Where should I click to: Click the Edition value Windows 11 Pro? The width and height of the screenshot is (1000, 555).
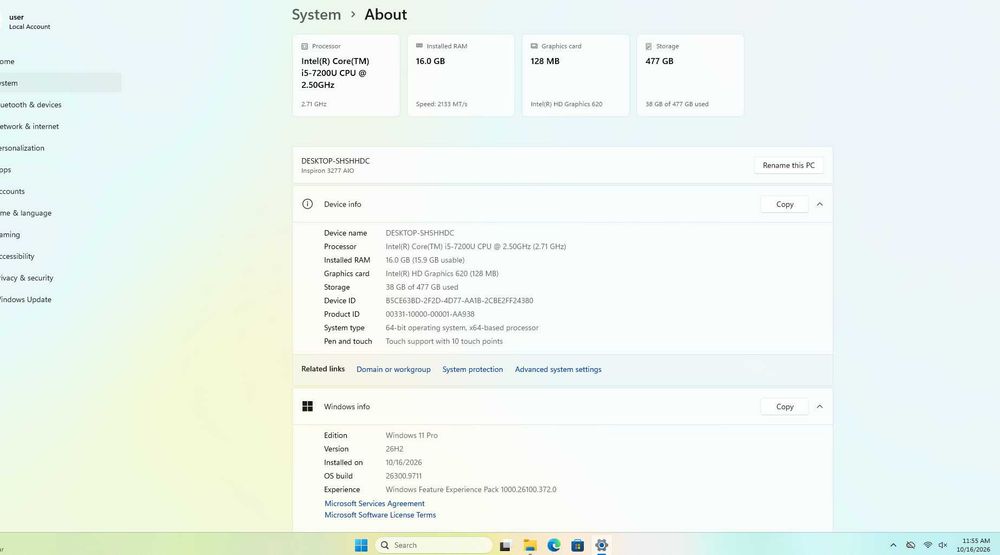(x=411, y=435)
